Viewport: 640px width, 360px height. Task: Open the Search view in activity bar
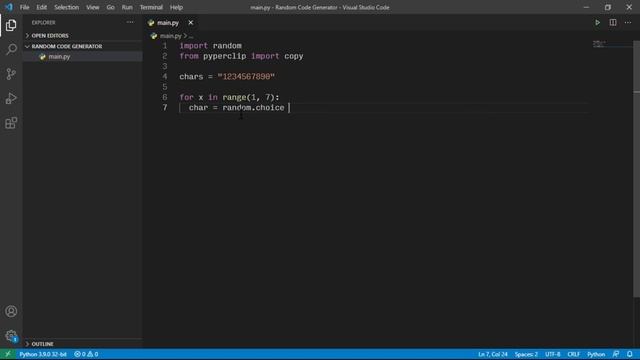point(11,49)
